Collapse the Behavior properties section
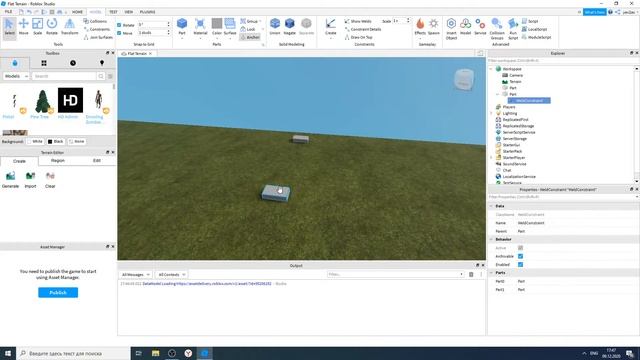 [x=491, y=239]
